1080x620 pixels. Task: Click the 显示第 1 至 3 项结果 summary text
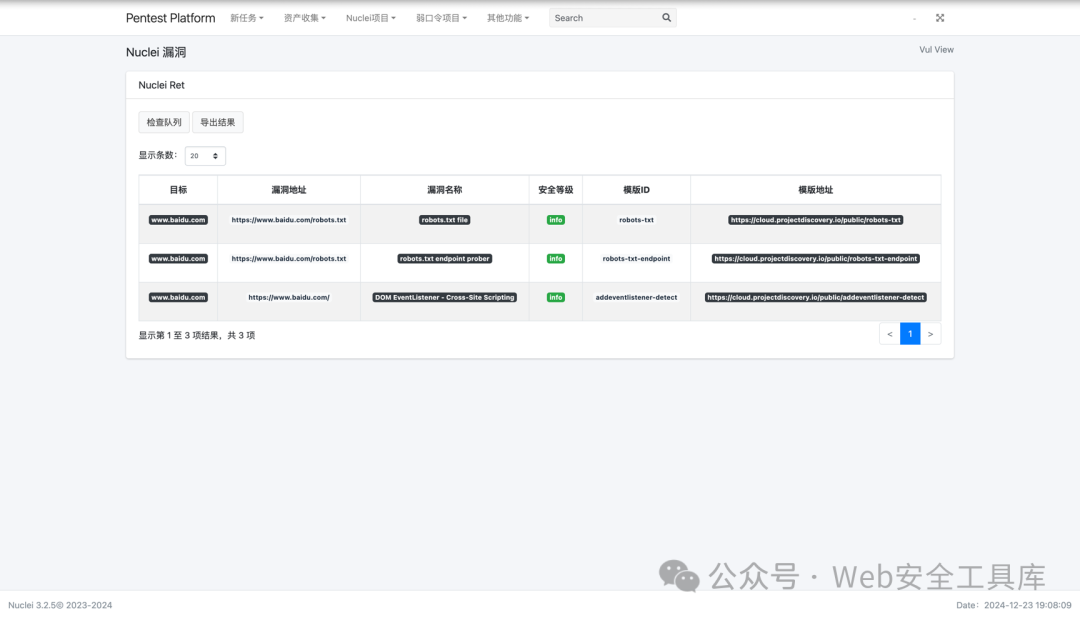tap(196, 335)
